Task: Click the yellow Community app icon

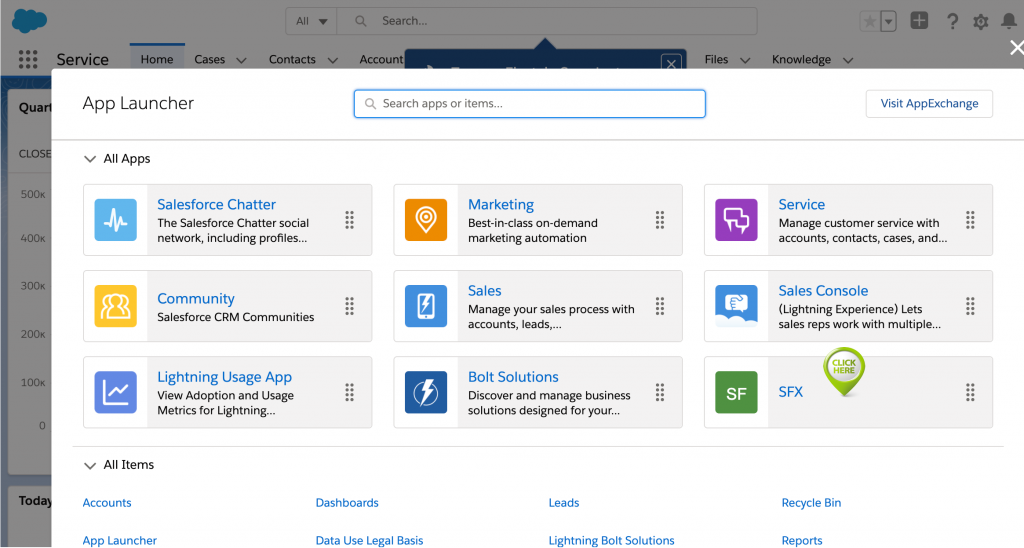Action: click(116, 306)
